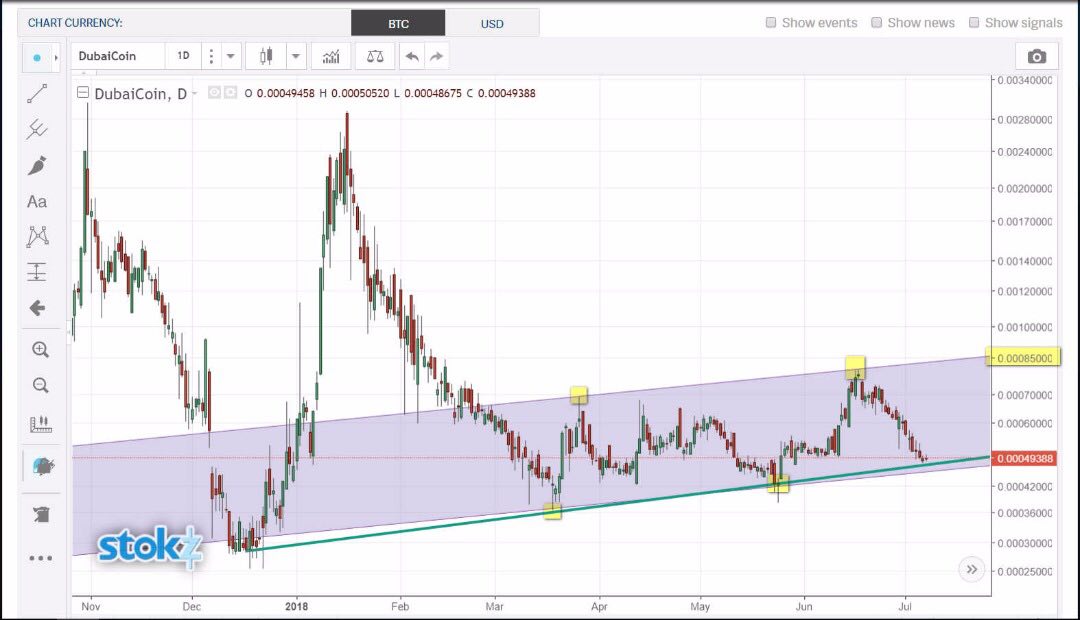Select the XABCD pattern tool
This screenshot has height=620, width=1080.
point(37,236)
